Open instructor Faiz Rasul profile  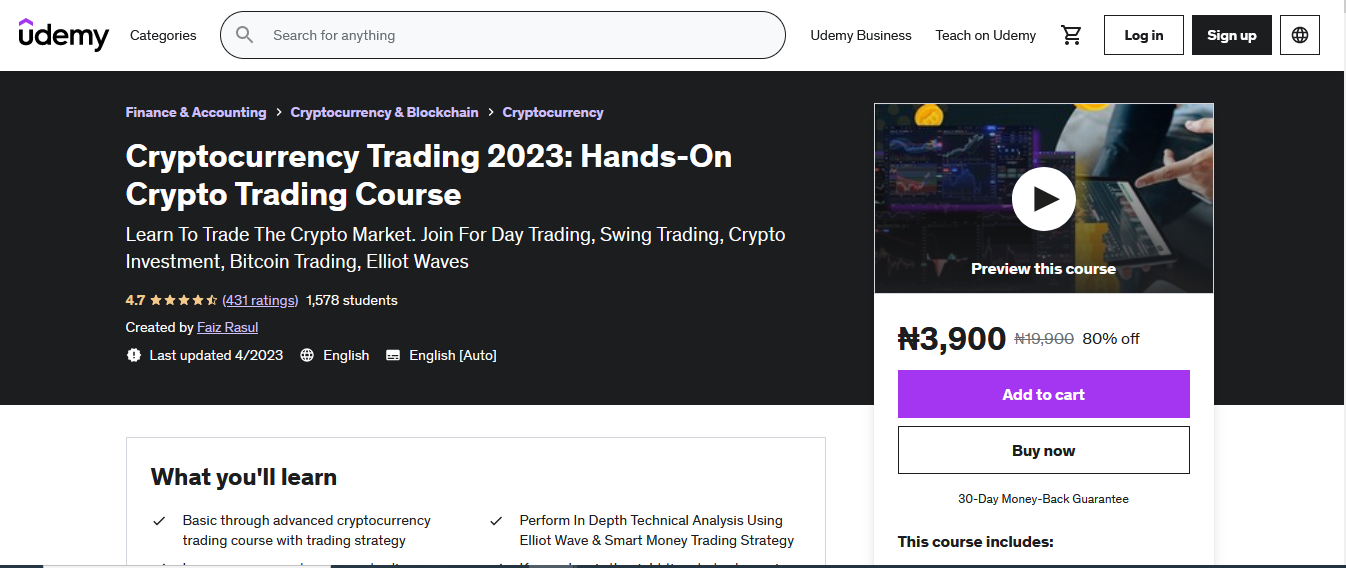point(228,327)
